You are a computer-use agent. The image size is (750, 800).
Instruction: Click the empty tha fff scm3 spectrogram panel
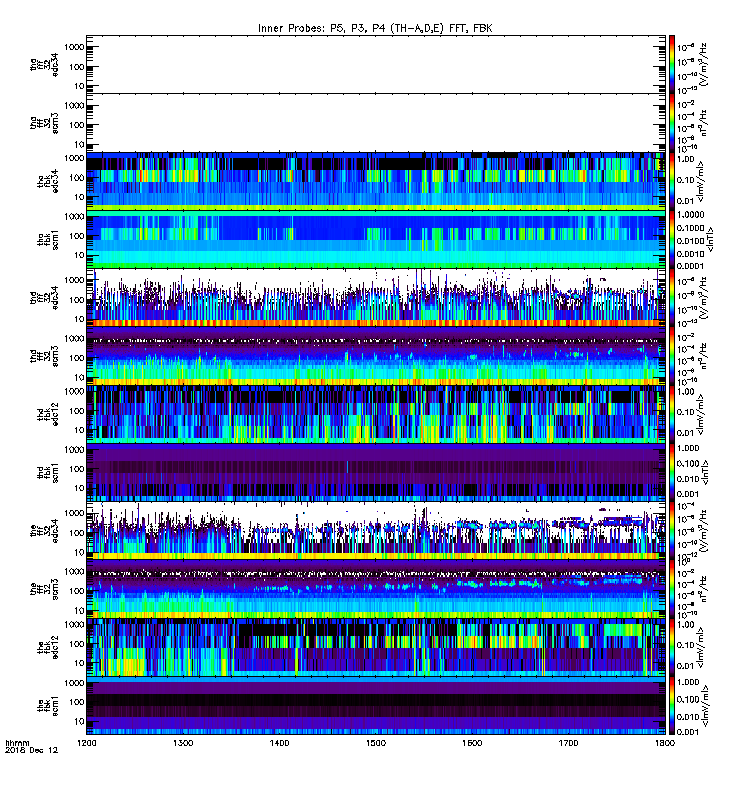coord(376,122)
